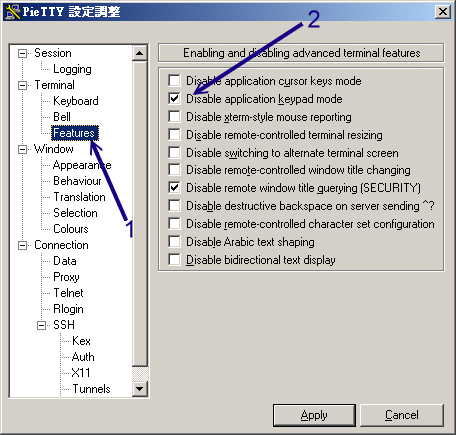Uncheck Disable remote window title querying
Screen dimensions: 456x435
(174, 188)
